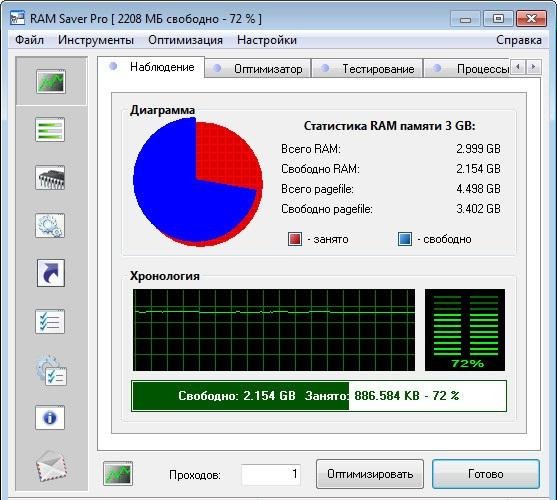Viewport: 557px width, 500px height.
Task: Open the gears processes sidebar icon
Action: point(50,225)
